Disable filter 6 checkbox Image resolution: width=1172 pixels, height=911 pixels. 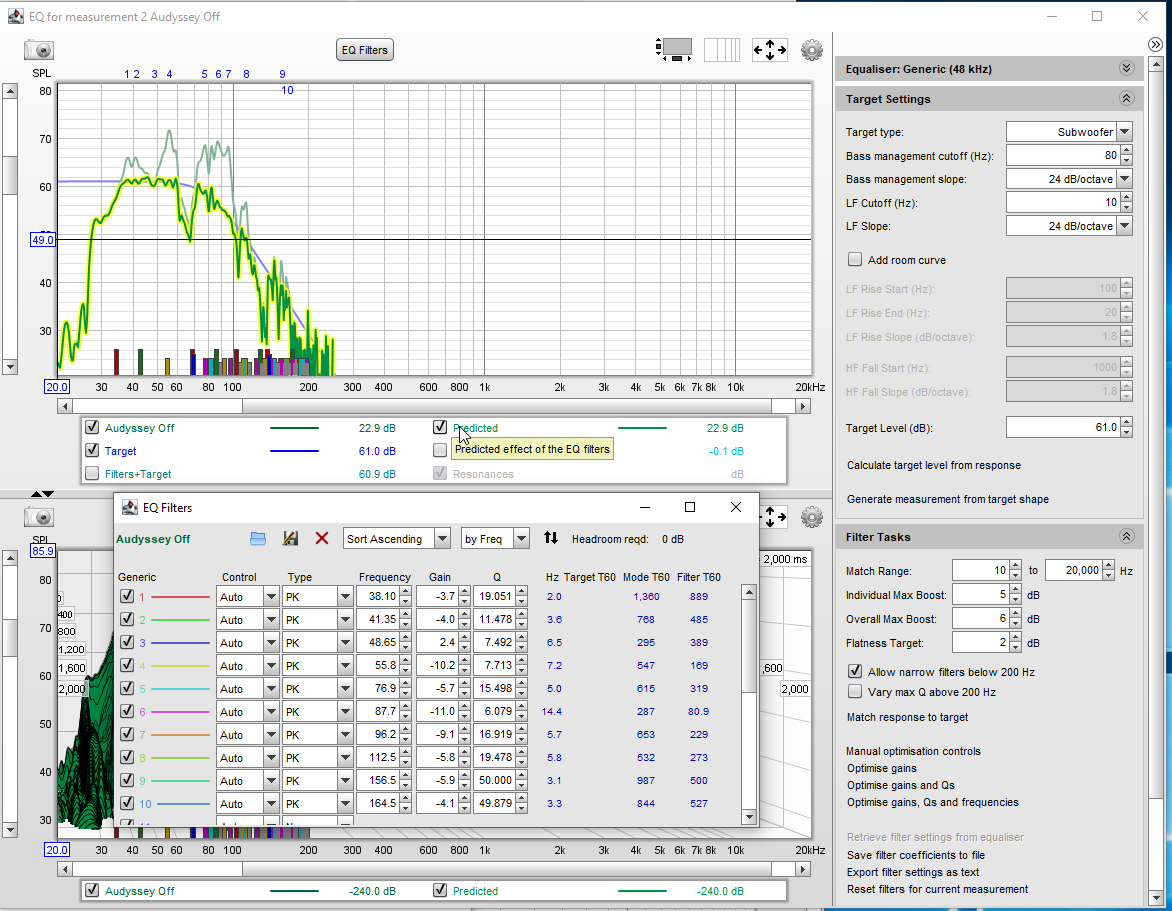pos(127,711)
